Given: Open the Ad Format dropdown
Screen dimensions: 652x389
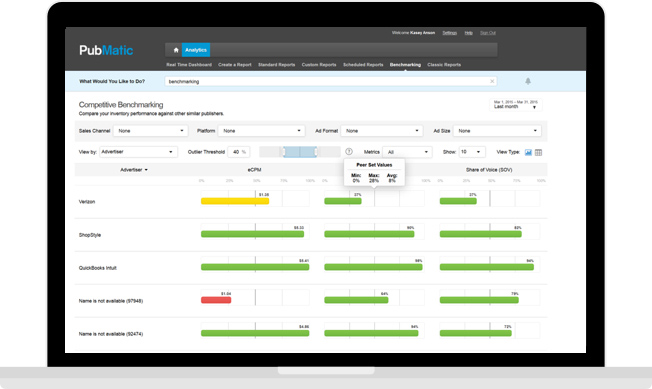Looking at the screenshot, I should click(x=382, y=131).
